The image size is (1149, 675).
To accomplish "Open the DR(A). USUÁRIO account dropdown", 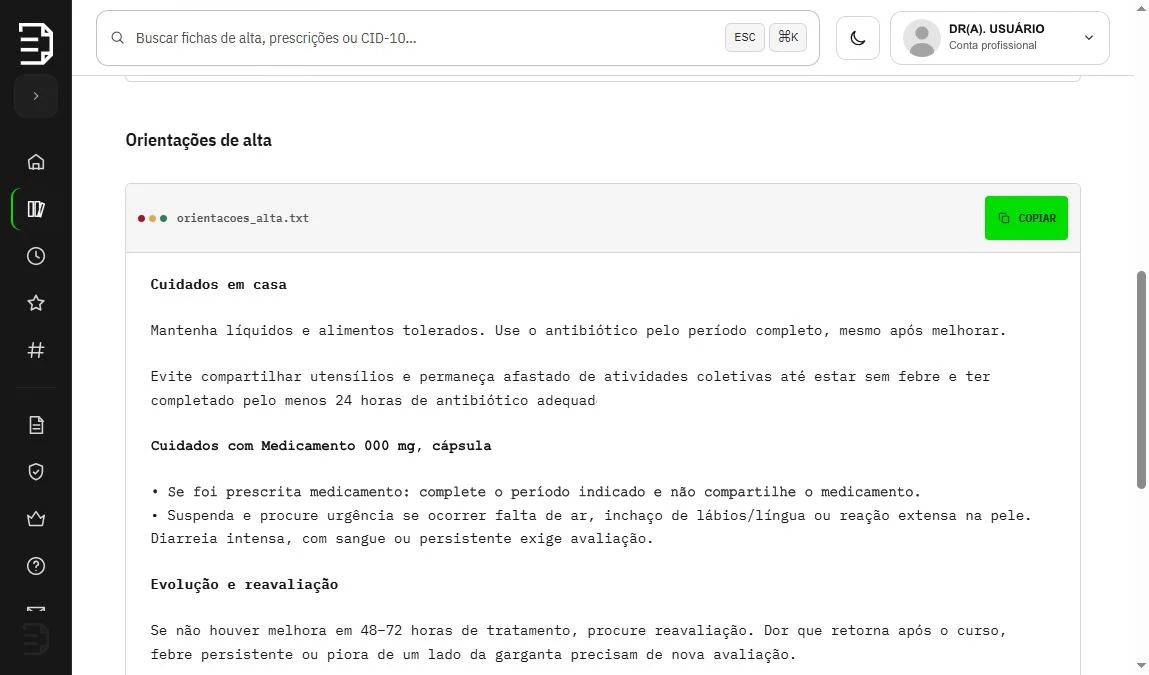I will click(x=1000, y=38).
